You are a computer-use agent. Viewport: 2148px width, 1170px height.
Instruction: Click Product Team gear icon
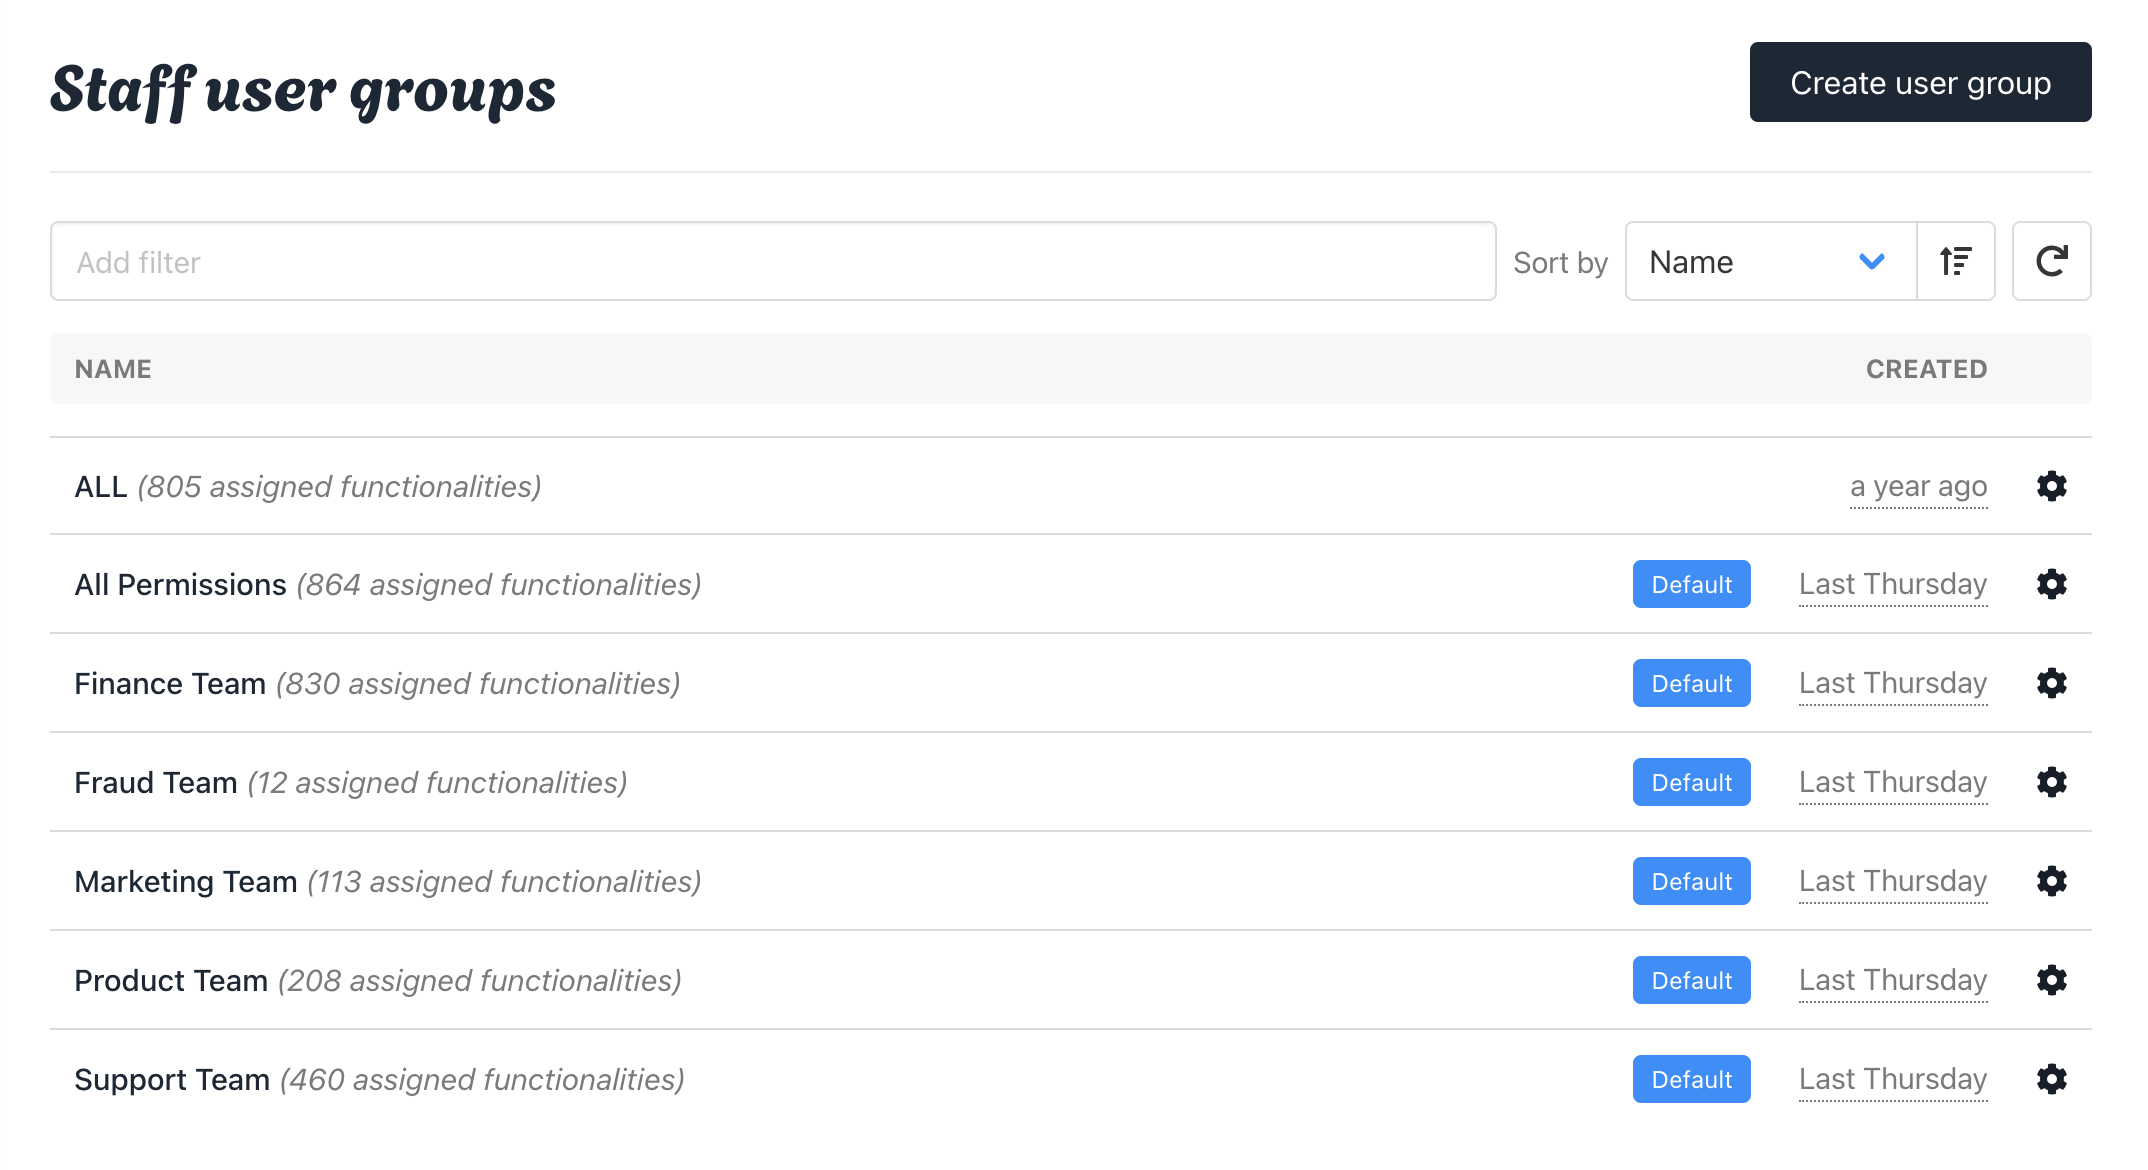tap(2051, 980)
